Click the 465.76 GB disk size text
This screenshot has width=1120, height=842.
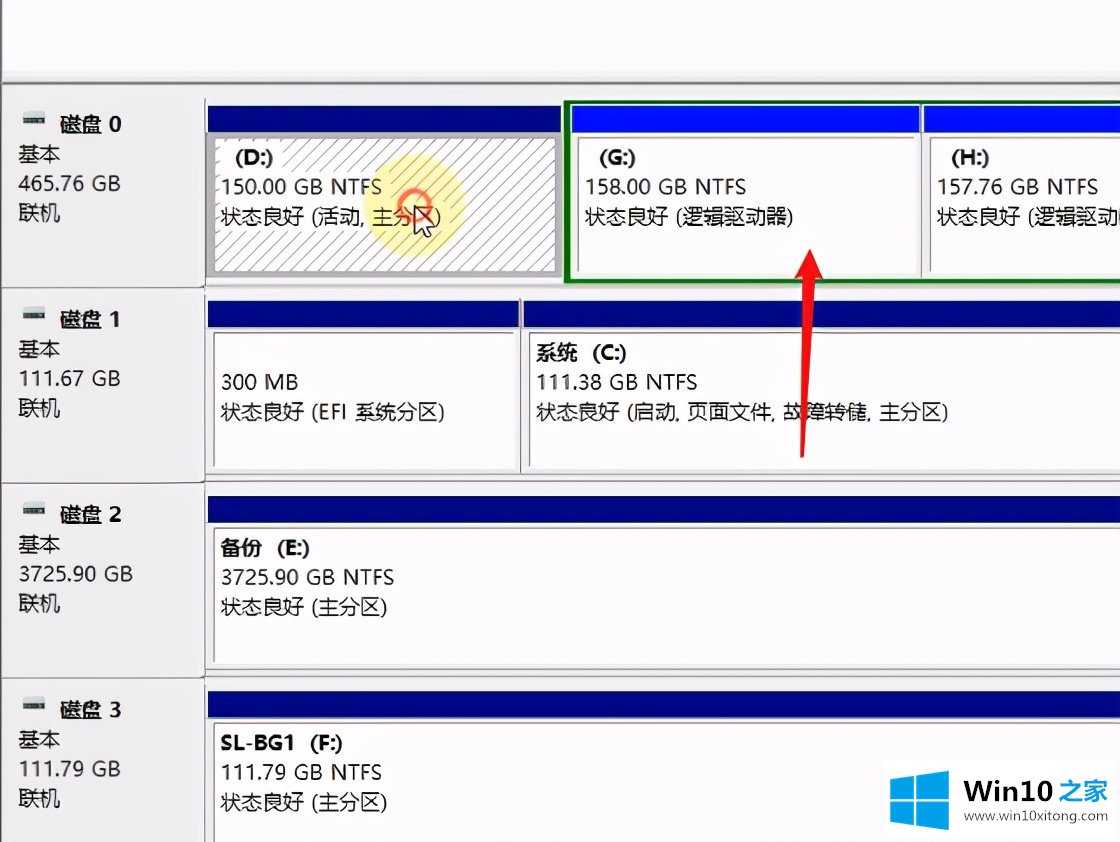tap(69, 184)
